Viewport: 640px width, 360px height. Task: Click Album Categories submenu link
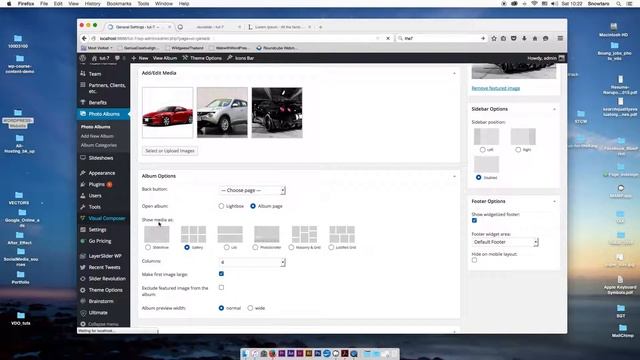tap(99, 145)
